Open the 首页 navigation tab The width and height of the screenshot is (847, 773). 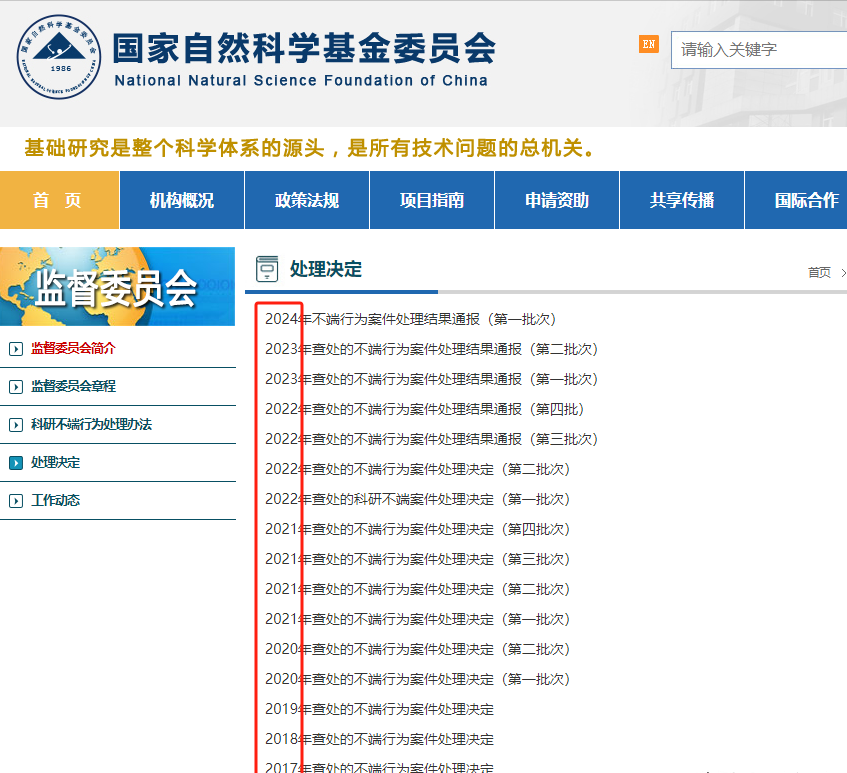pyautogui.click(x=58, y=200)
